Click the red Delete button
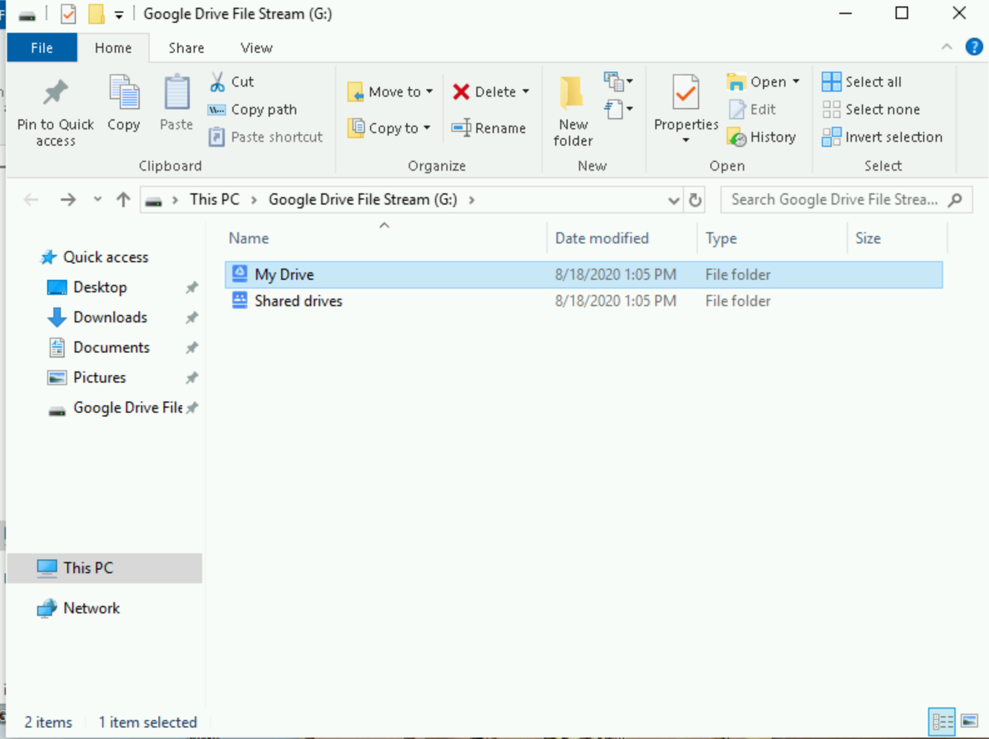Viewport: 989px width, 739px height. [484, 92]
